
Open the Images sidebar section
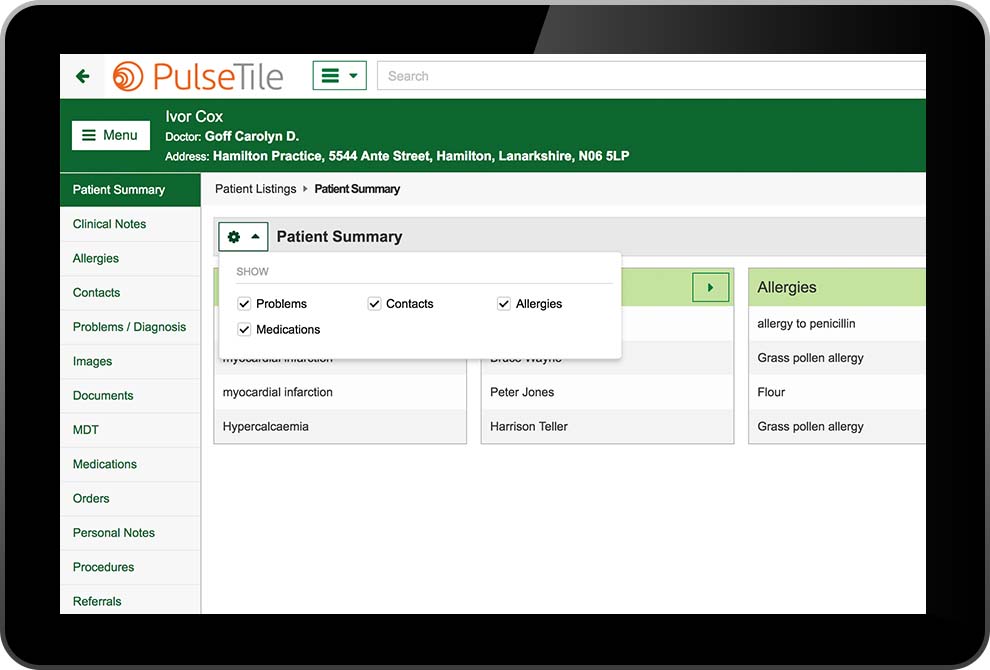pyautogui.click(x=92, y=361)
